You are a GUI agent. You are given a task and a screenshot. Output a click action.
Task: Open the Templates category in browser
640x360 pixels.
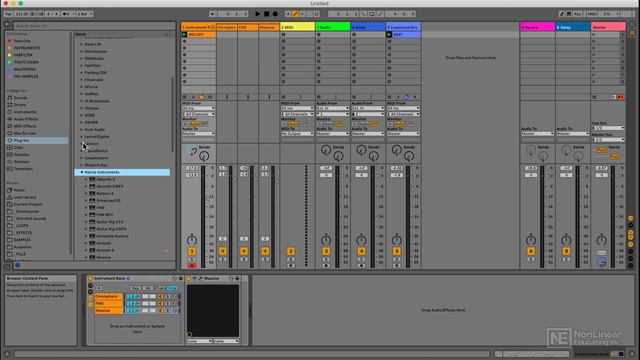[x=23, y=169]
